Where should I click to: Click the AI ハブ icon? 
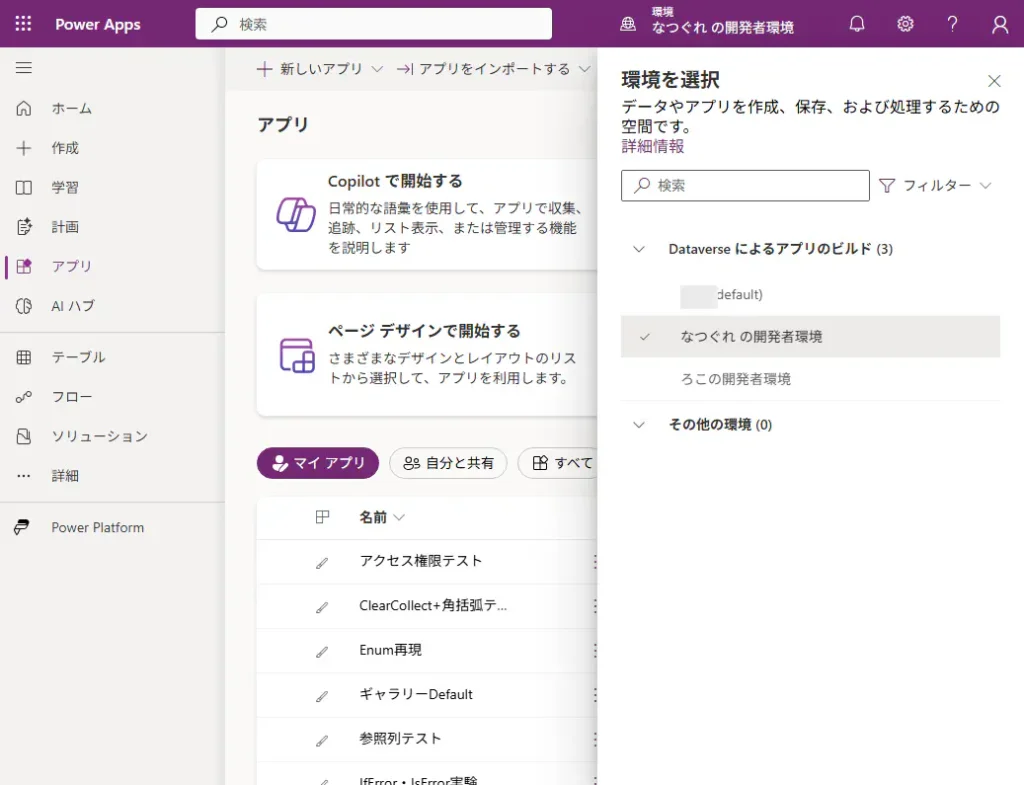(x=24, y=306)
